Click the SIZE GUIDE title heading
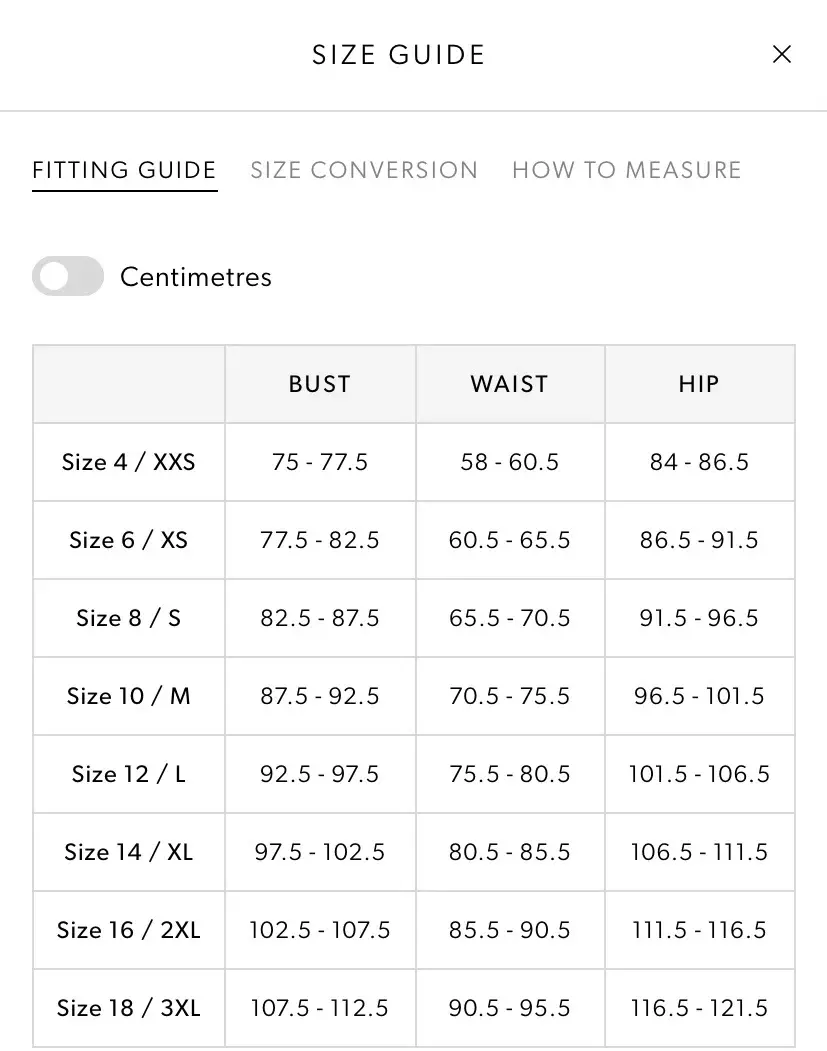The width and height of the screenshot is (827, 1051). pyautogui.click(x=399, y=55)
